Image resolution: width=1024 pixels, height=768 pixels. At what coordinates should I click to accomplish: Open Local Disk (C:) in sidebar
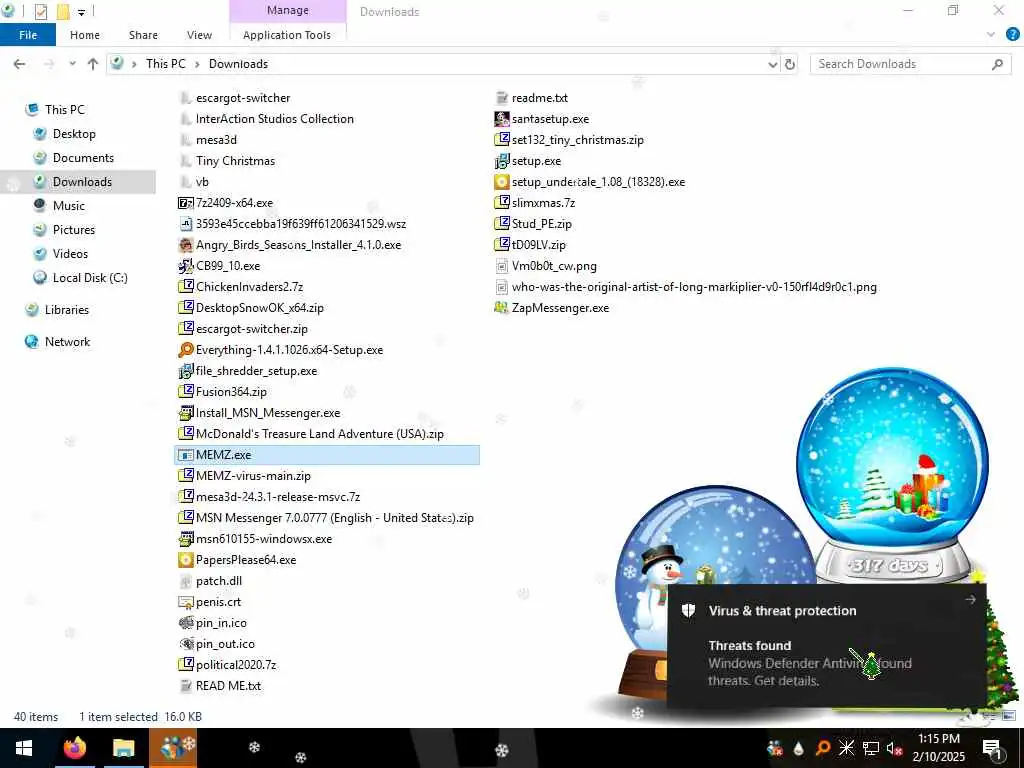89,278
